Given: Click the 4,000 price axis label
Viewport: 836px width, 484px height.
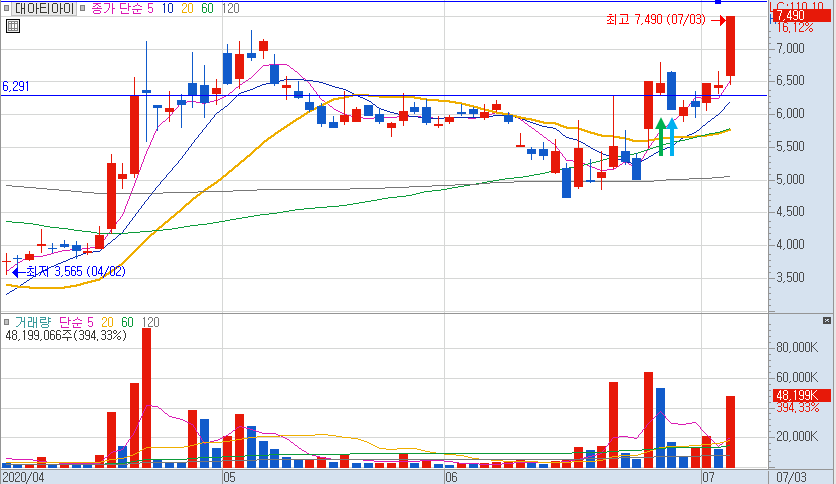Looking at the screenshot, I should [790, 245].
